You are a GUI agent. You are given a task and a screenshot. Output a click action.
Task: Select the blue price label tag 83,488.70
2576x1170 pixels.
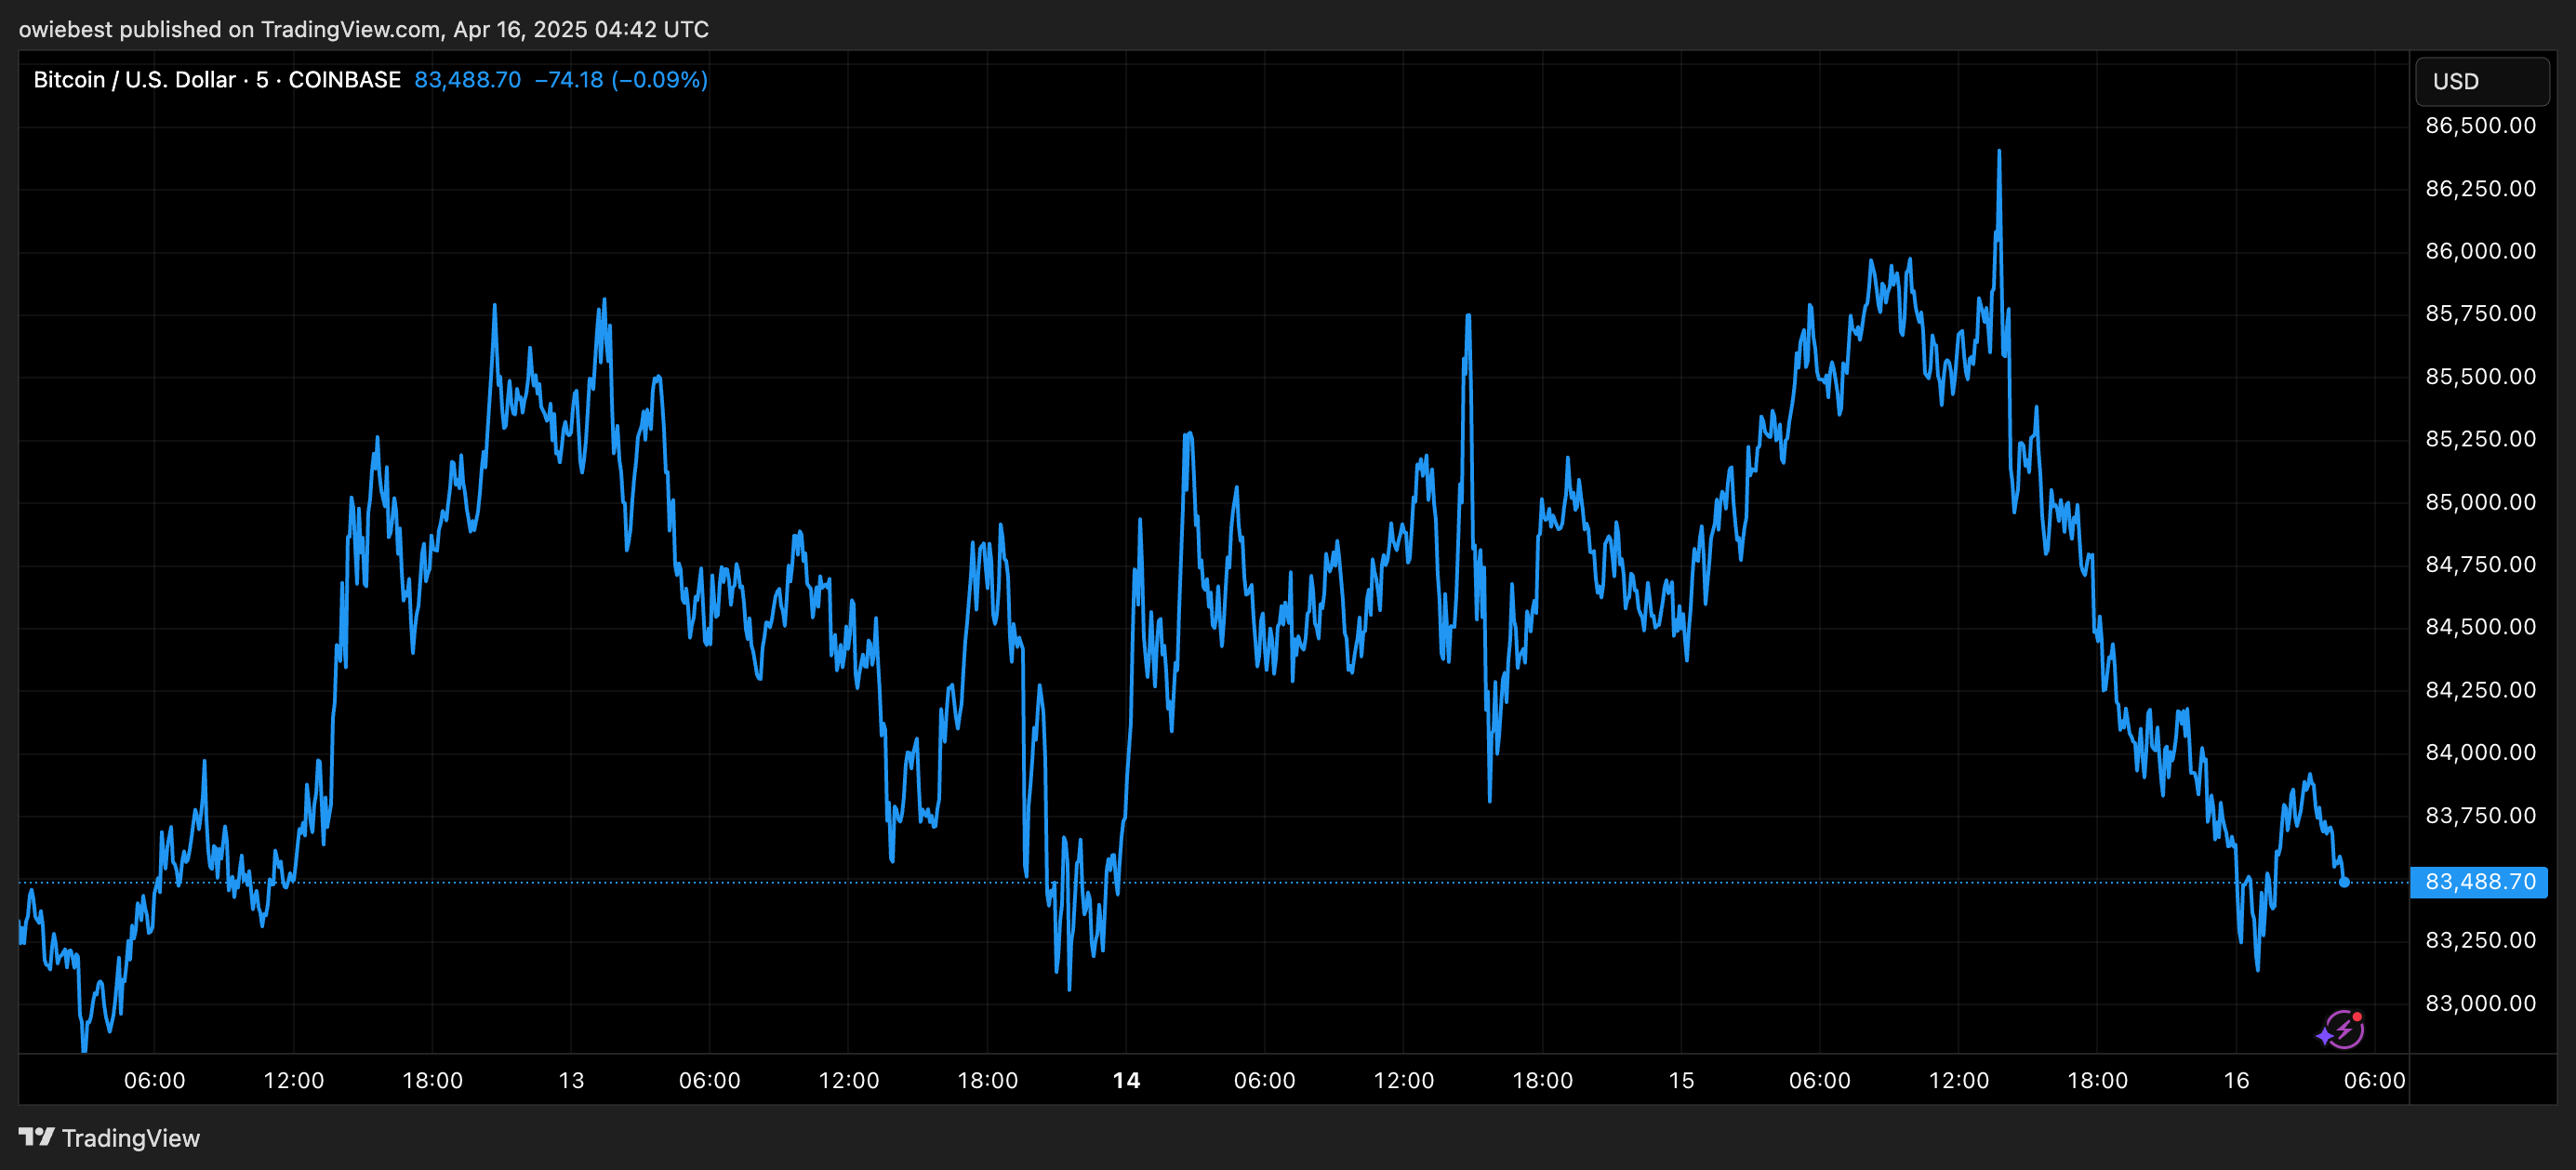(2477, 881)
